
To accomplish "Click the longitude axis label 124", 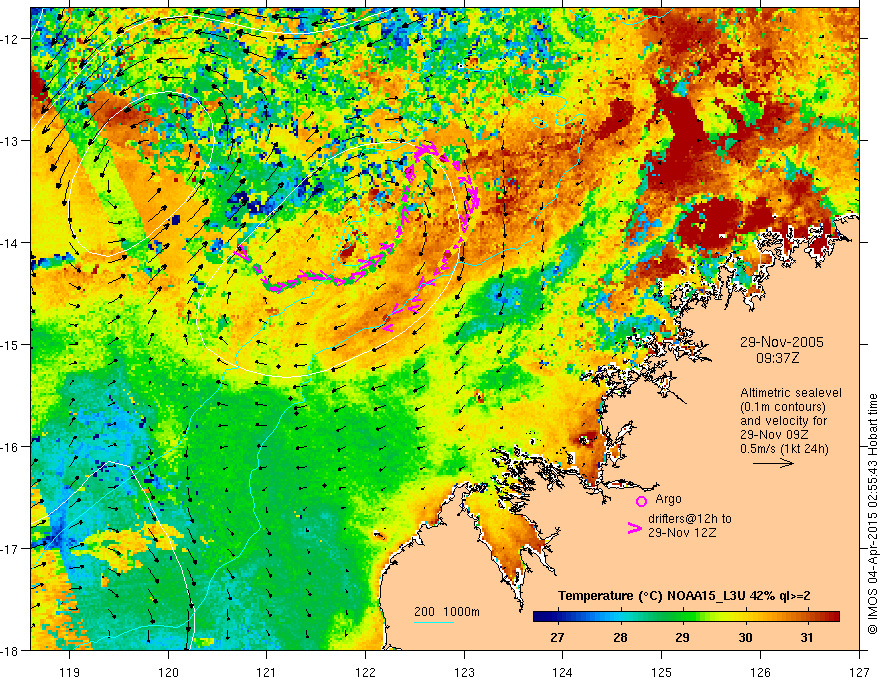I will [x=563, y=672].
